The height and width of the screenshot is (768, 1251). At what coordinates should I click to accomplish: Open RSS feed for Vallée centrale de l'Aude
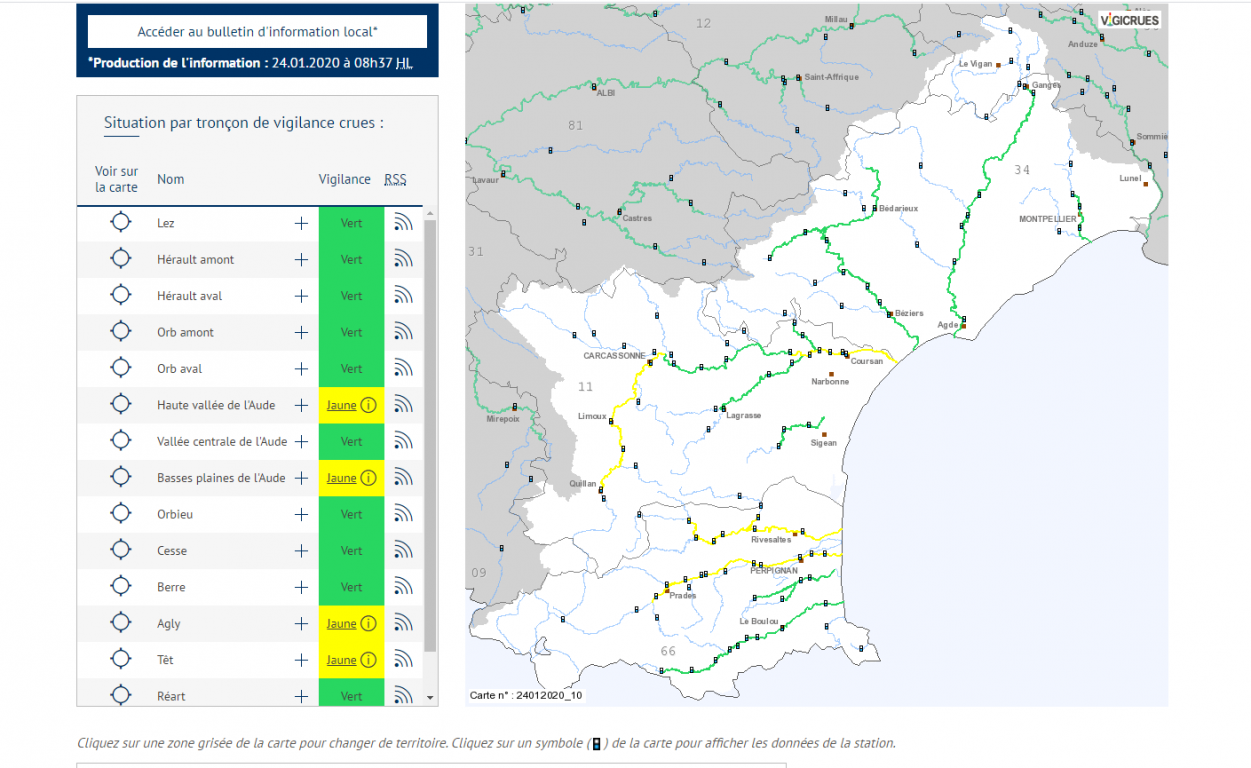pyautogui.click(x=403, y=442)
